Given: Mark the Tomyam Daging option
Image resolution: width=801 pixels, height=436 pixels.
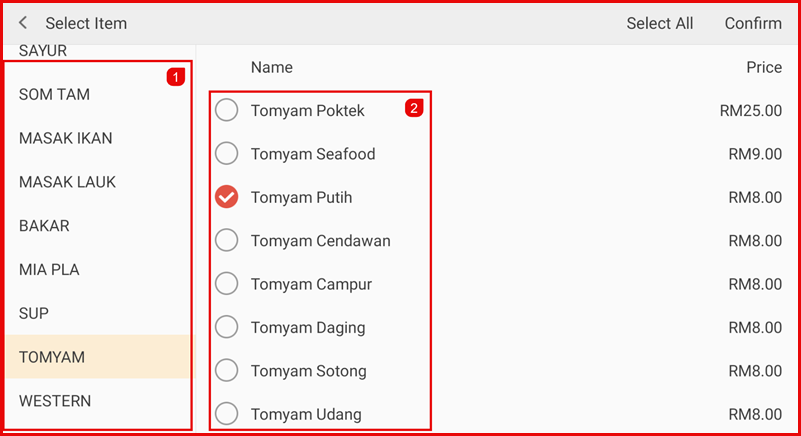Looking at the screenshot, I should point(227,328).
